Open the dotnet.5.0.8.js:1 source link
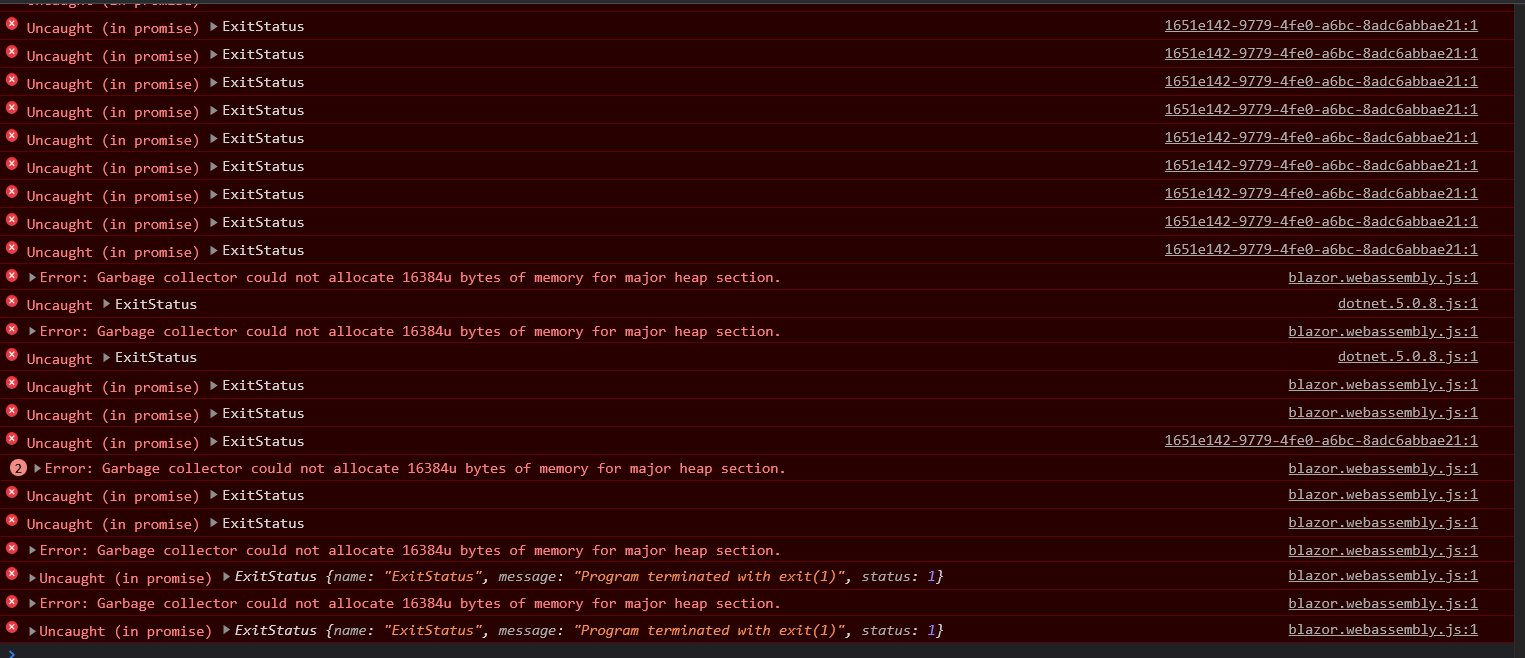This screenshot has height=658, width=1525. coord(1407,303)
